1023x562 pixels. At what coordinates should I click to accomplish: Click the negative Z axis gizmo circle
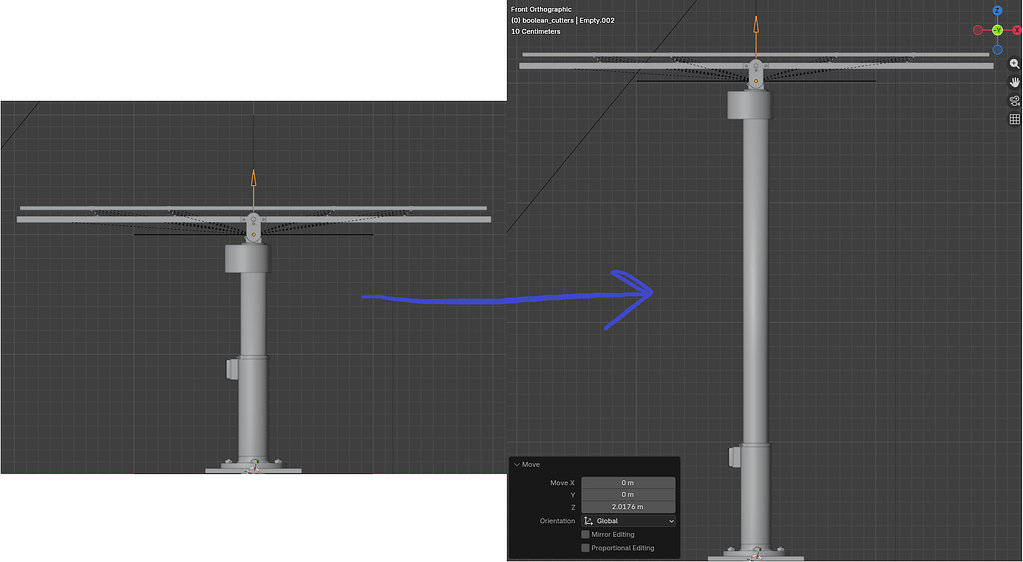[997, 50]
